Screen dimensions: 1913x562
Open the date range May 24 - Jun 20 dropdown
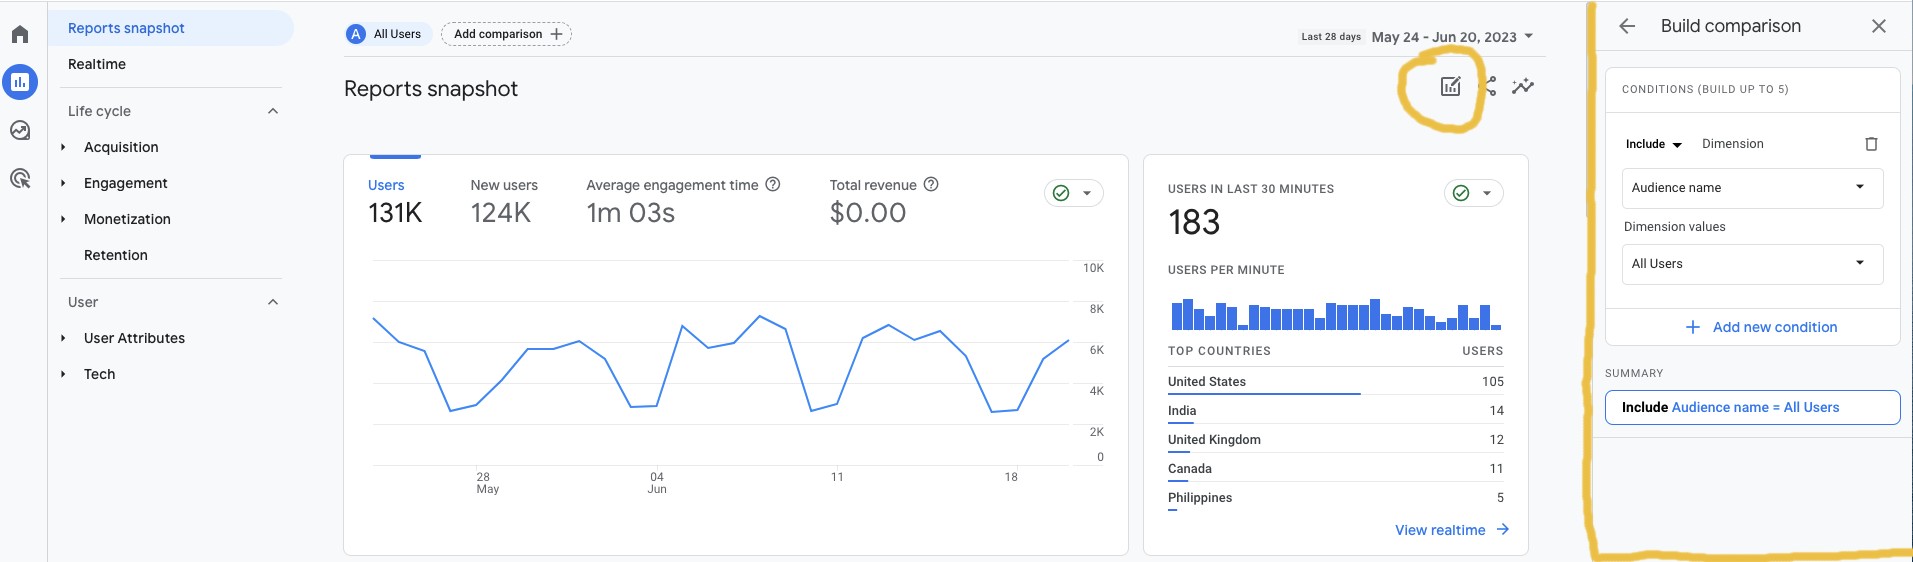[1452, 37]
